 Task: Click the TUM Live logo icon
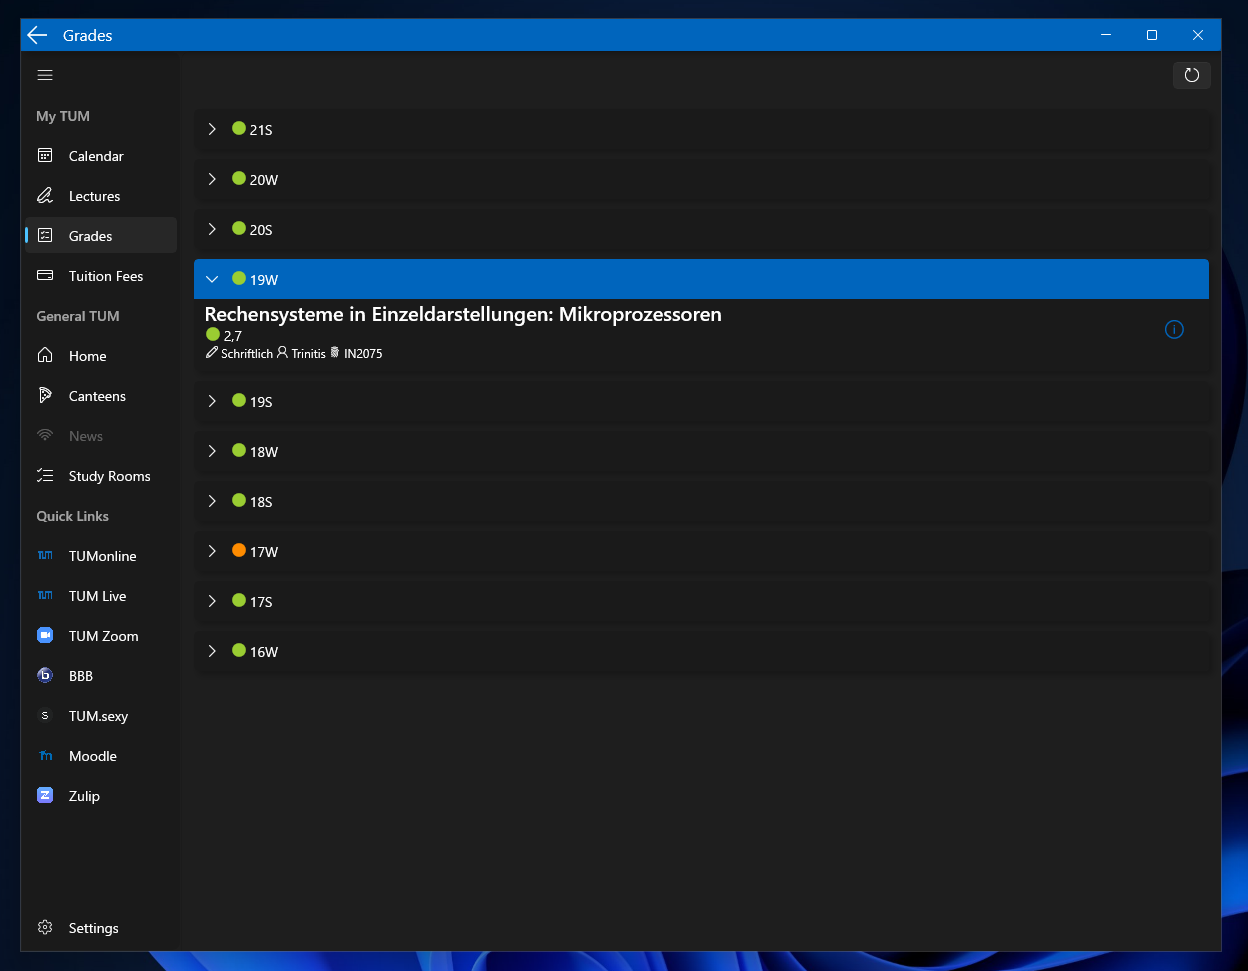point(45,595)
